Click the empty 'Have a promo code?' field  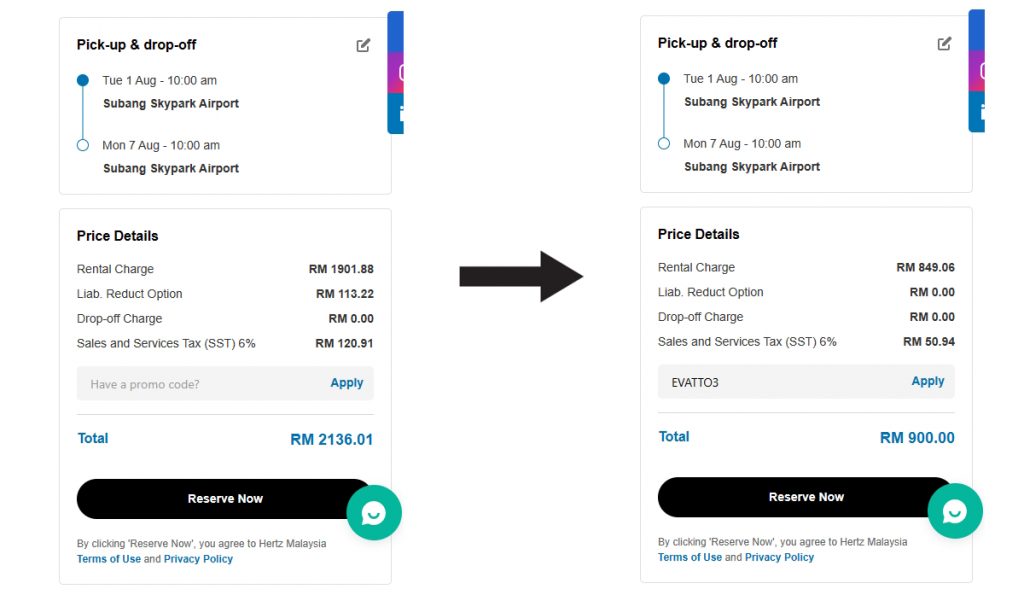(x=200, y=384)
